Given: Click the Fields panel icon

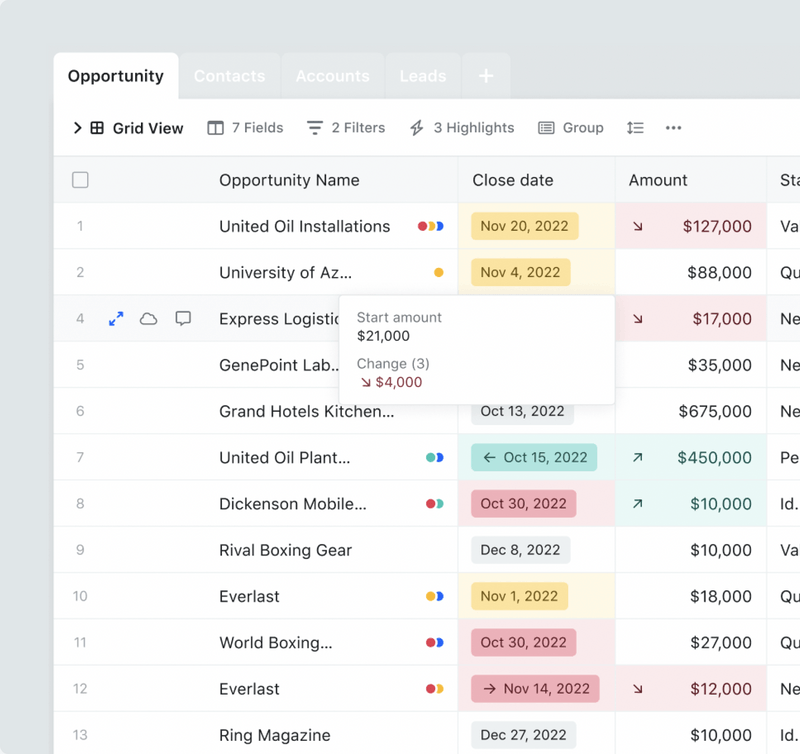Looking at the screenshot, I should pos(214,127).
